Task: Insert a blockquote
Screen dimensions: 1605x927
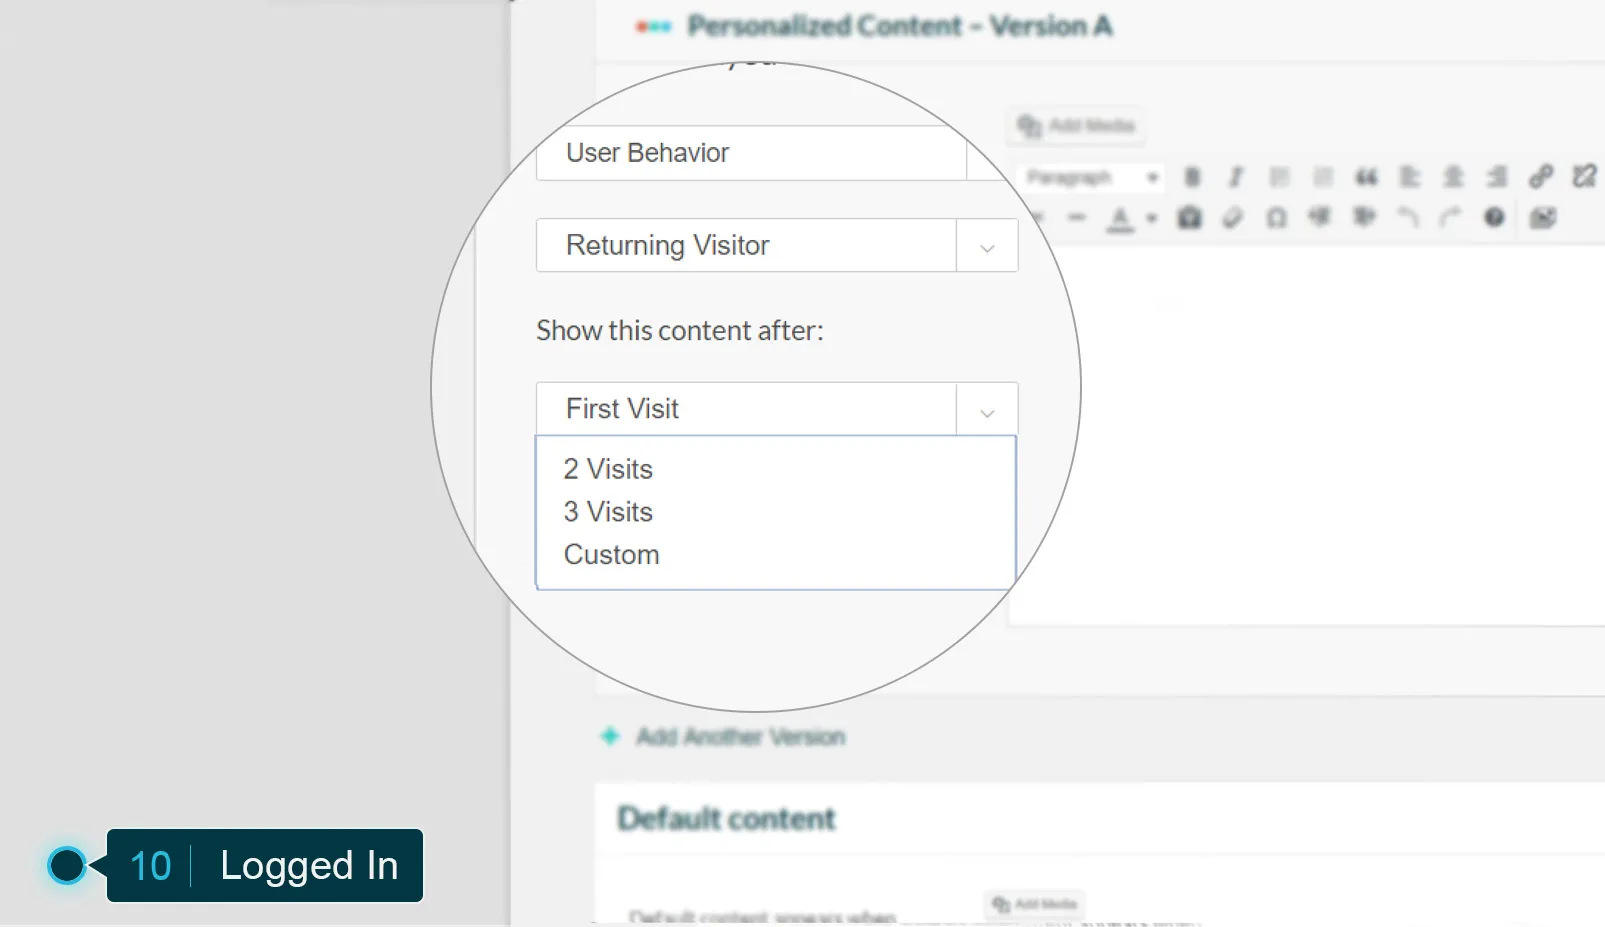Action: pos(1366,177)
